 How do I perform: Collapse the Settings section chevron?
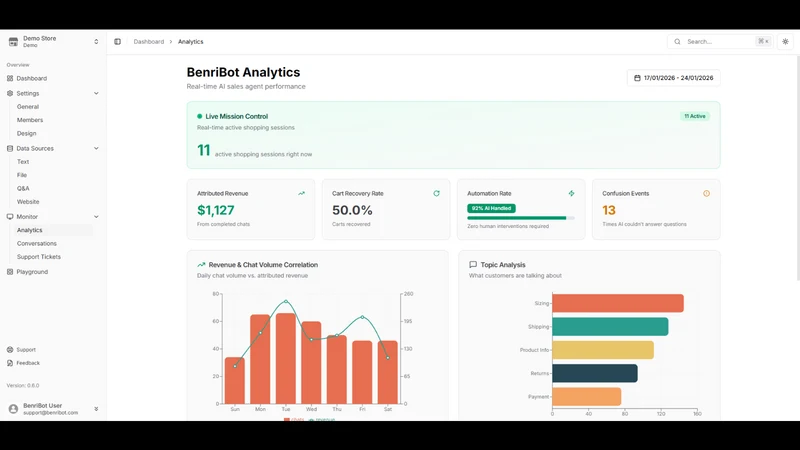96,93
